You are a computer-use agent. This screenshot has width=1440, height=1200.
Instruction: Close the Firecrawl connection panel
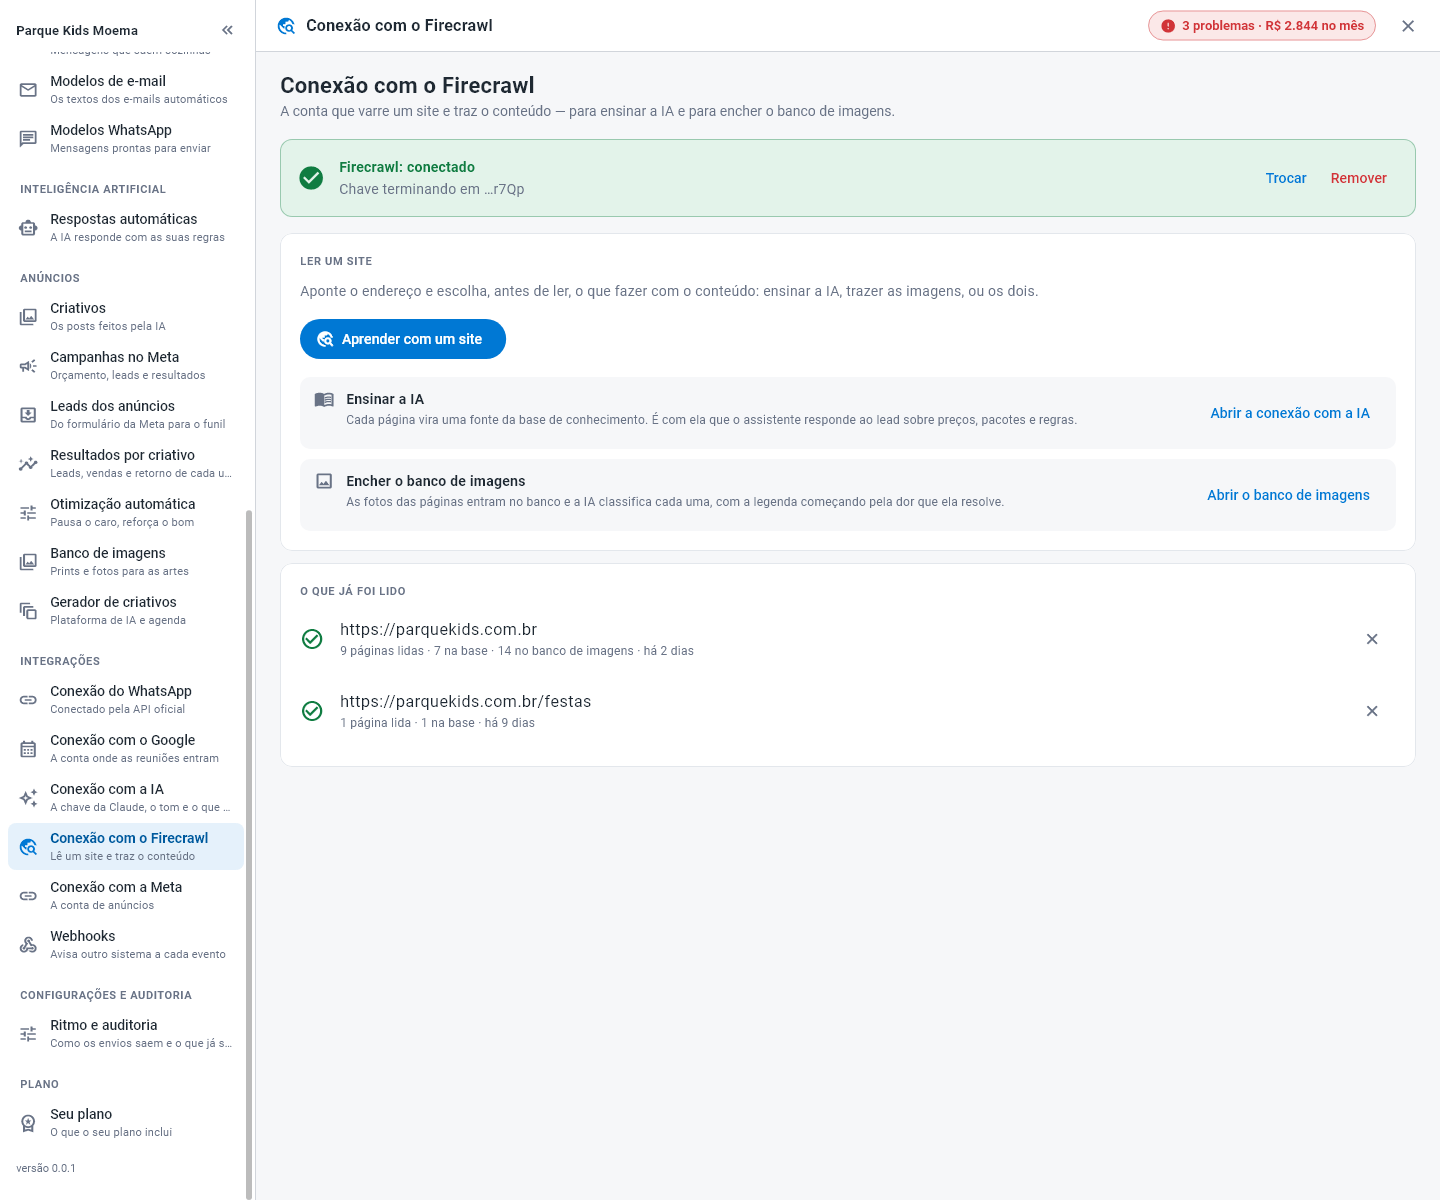[1408, 26]
